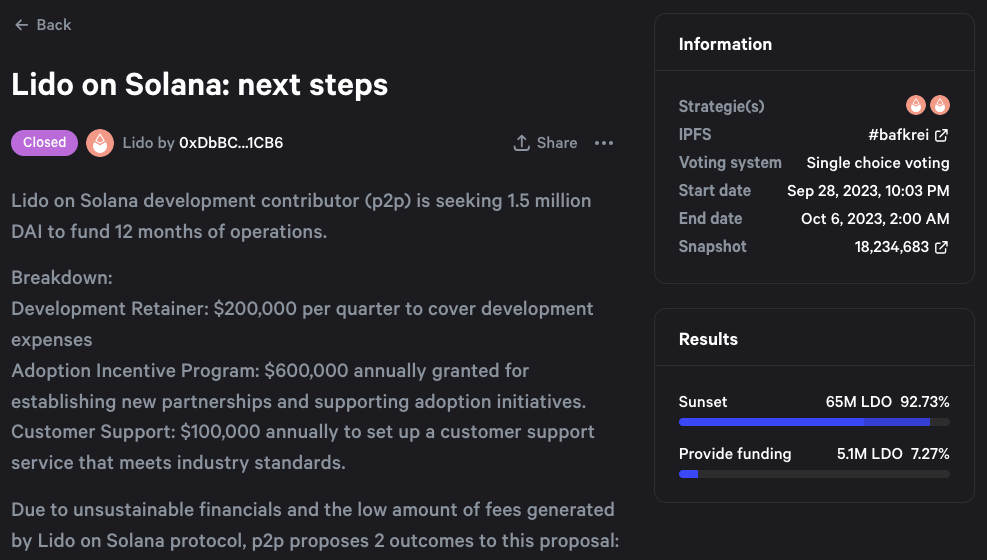Click the Lido avatar beside author

pos(100,143)
